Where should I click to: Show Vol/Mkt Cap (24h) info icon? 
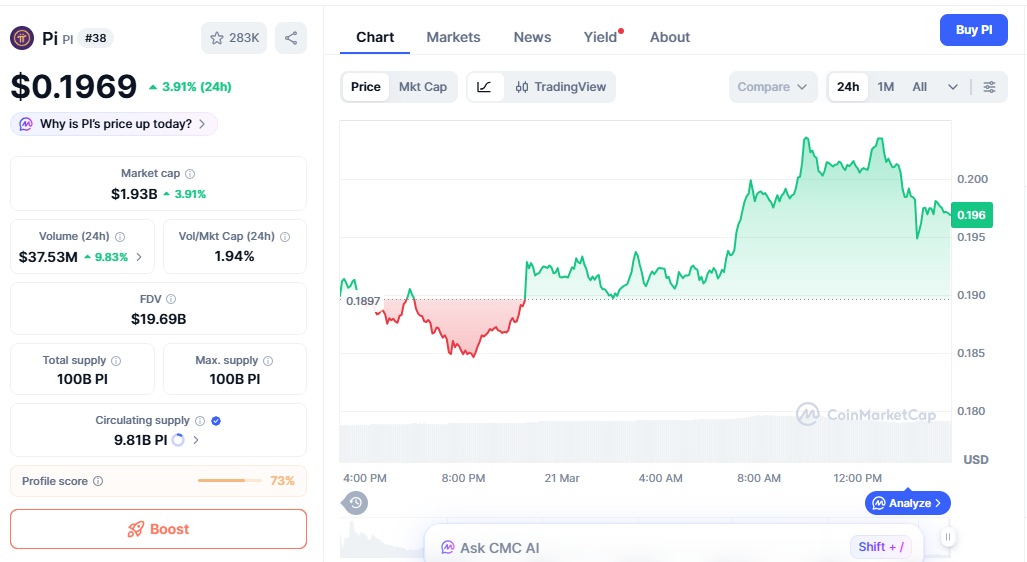click(285, 236)
